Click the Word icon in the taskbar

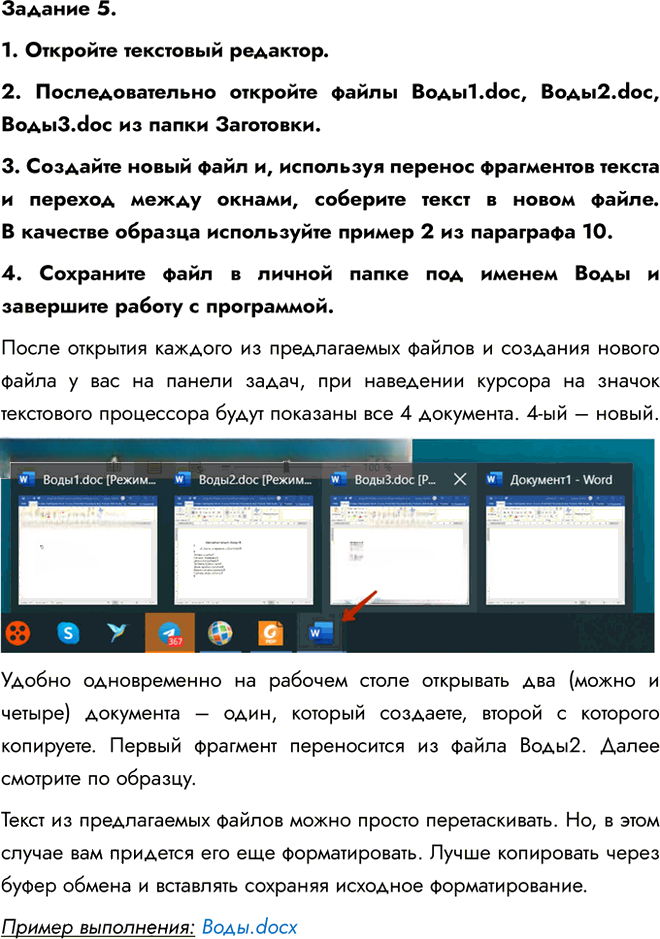coord(320,632)
